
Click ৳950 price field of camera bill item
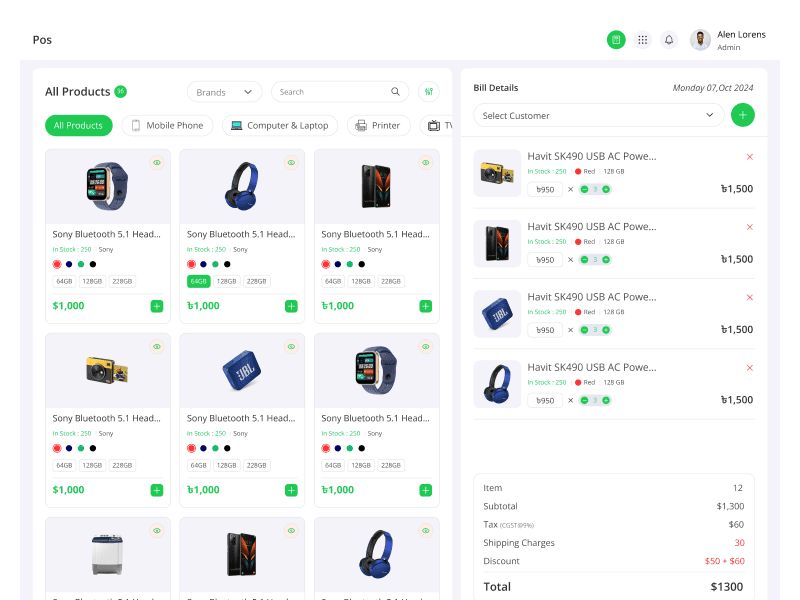(x=545, y=189)
